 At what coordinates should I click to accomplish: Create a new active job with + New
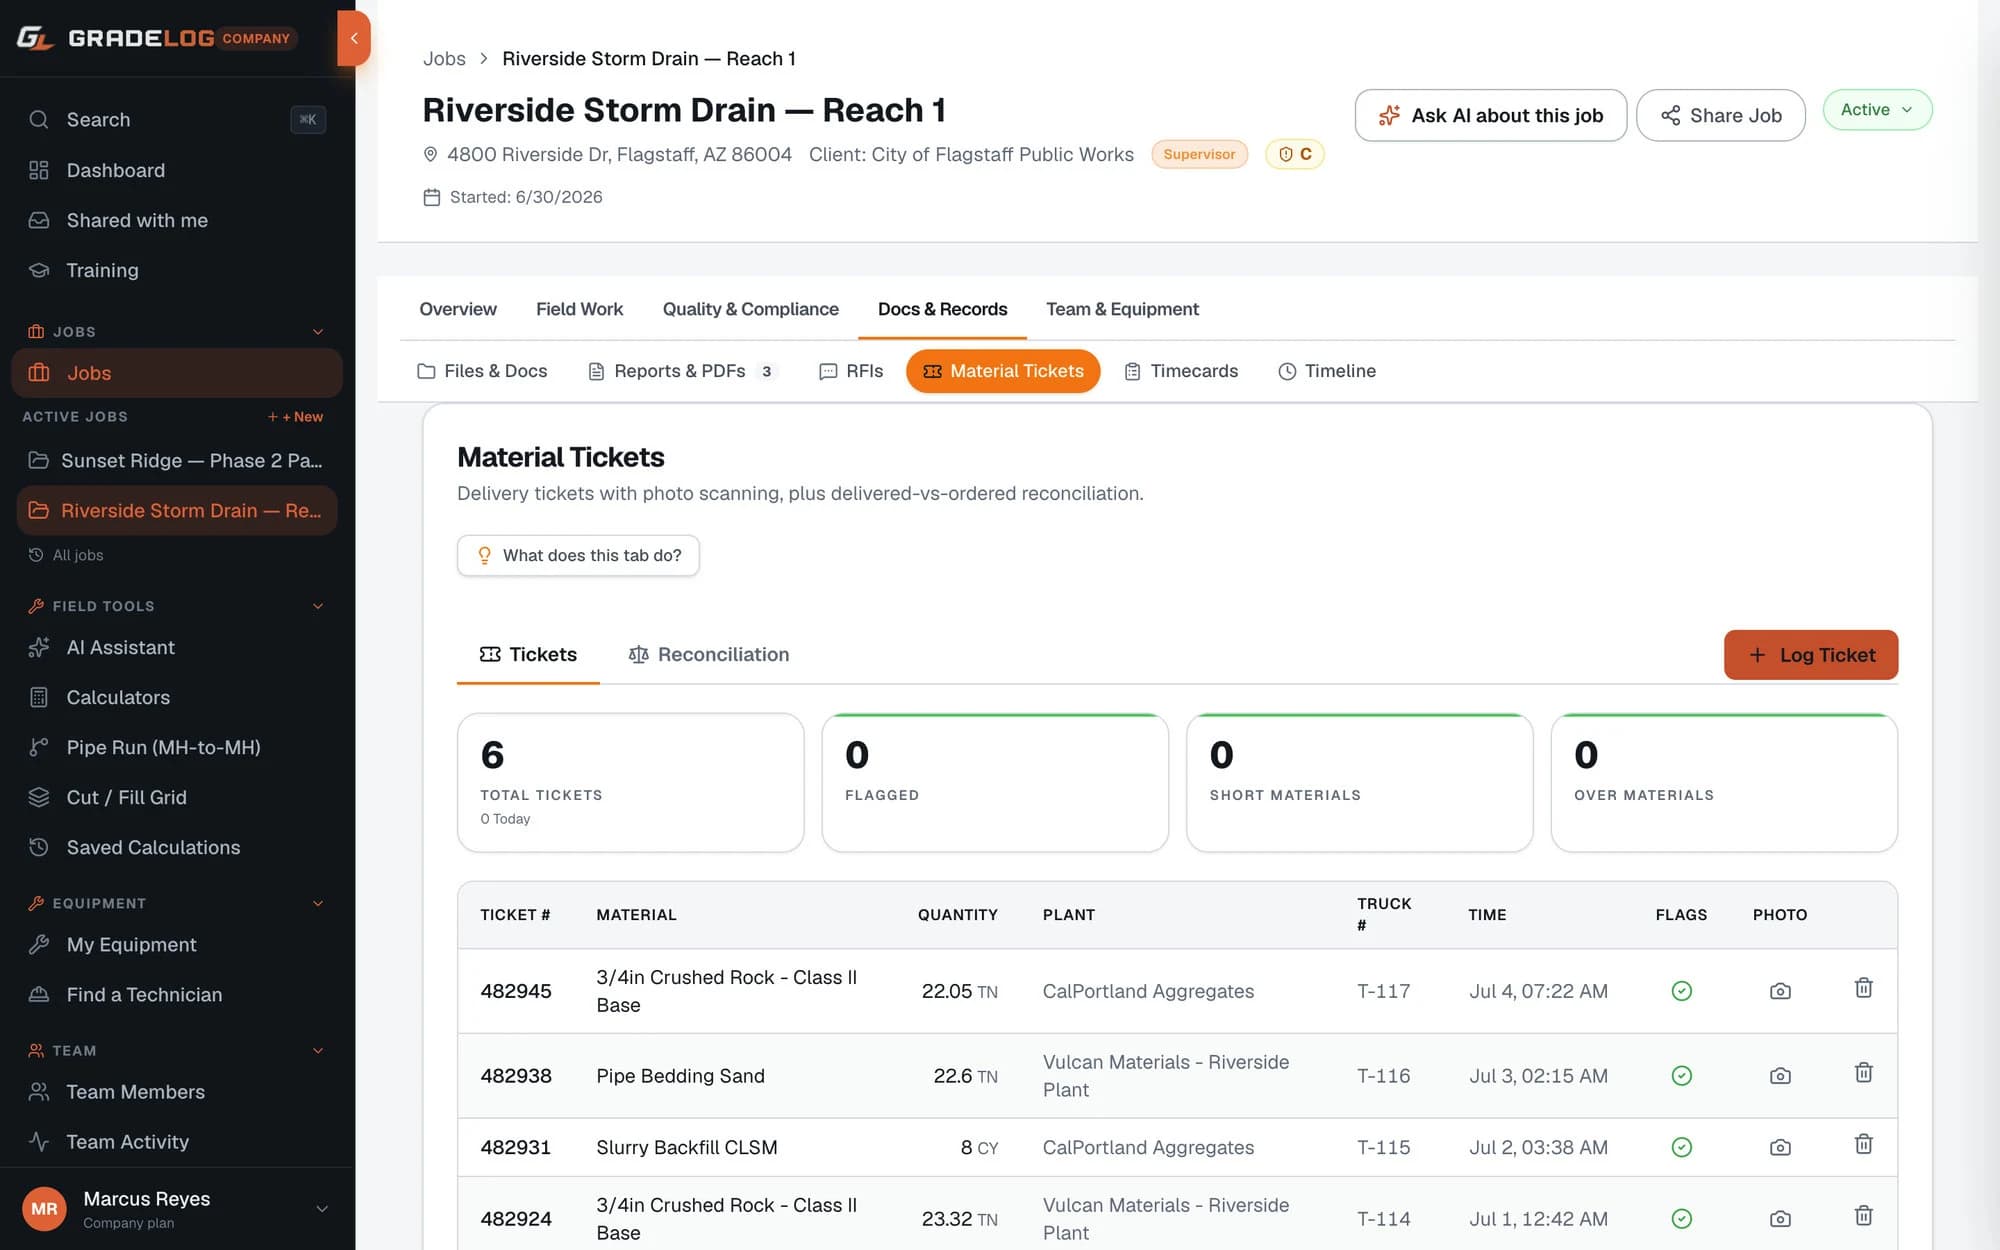[295, 416]
